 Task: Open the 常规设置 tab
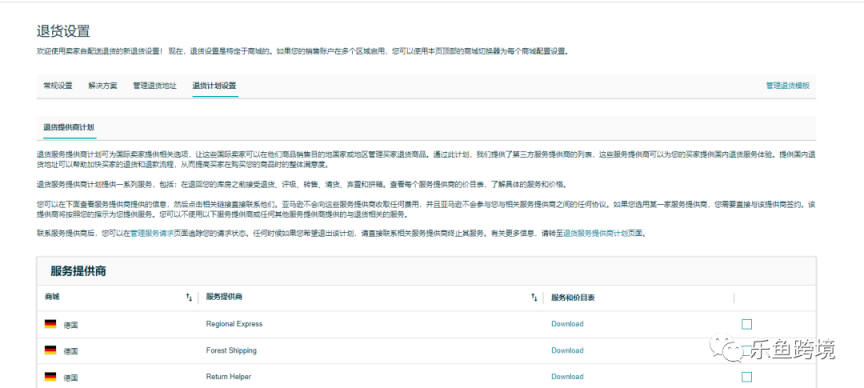coord(58,86)
